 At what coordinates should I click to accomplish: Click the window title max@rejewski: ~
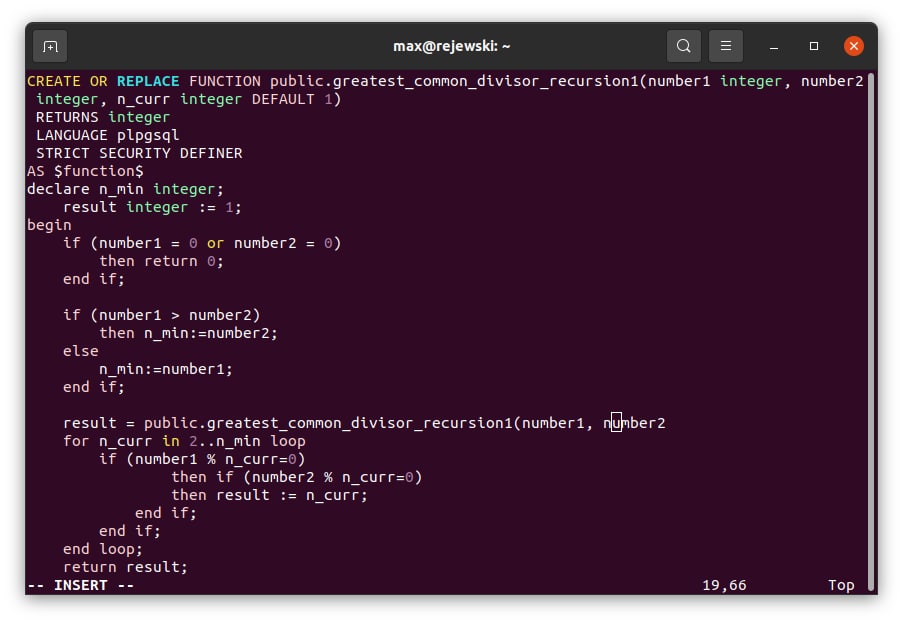(x=452, y=46)
